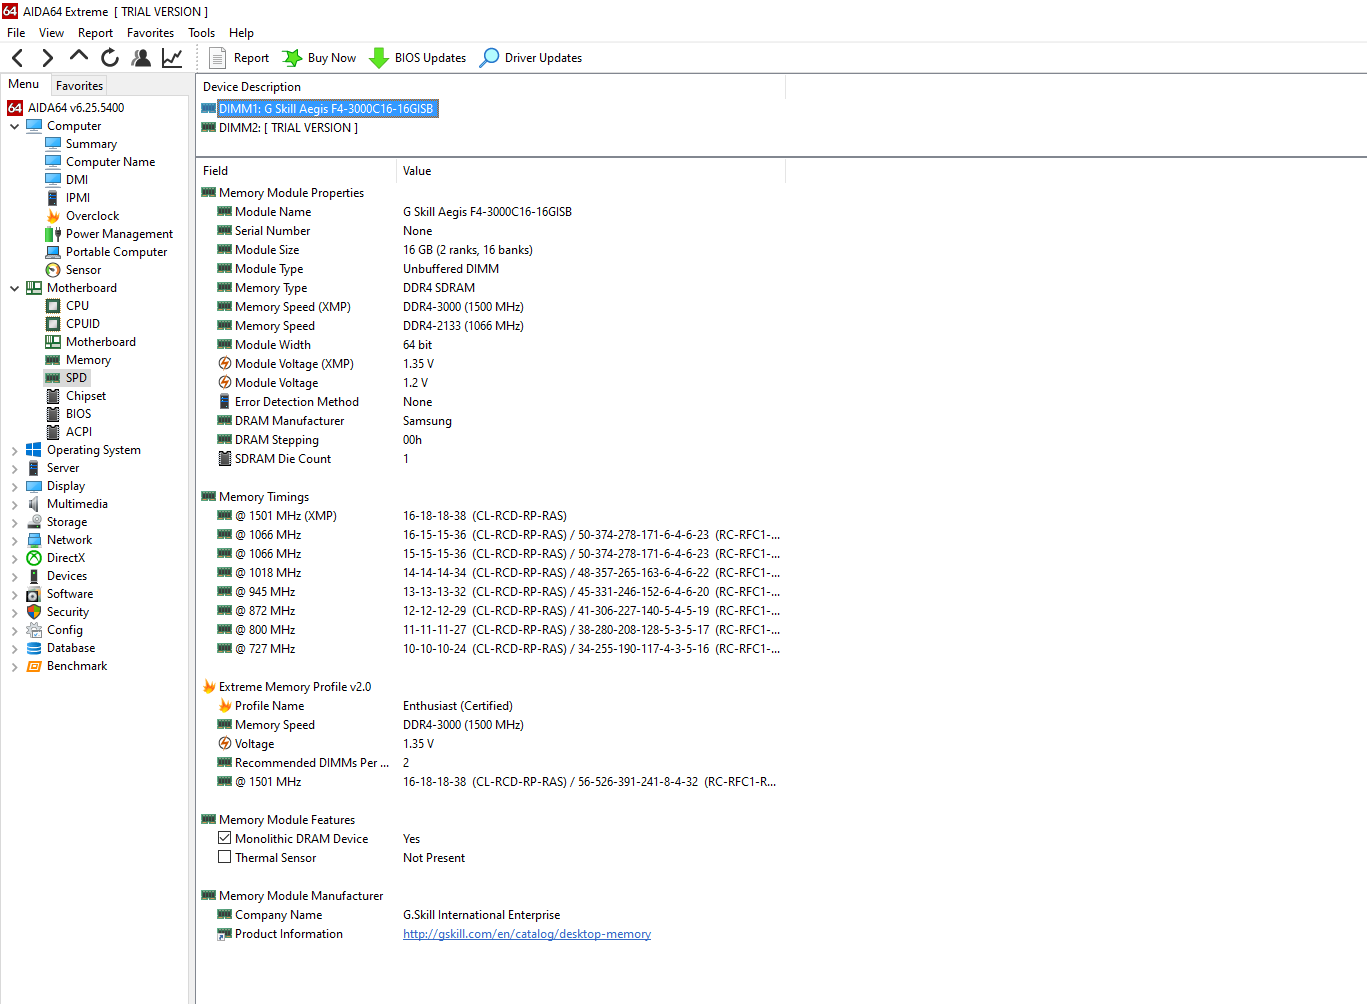
Task: Select the SPD tree item
Action: (66, 378)
